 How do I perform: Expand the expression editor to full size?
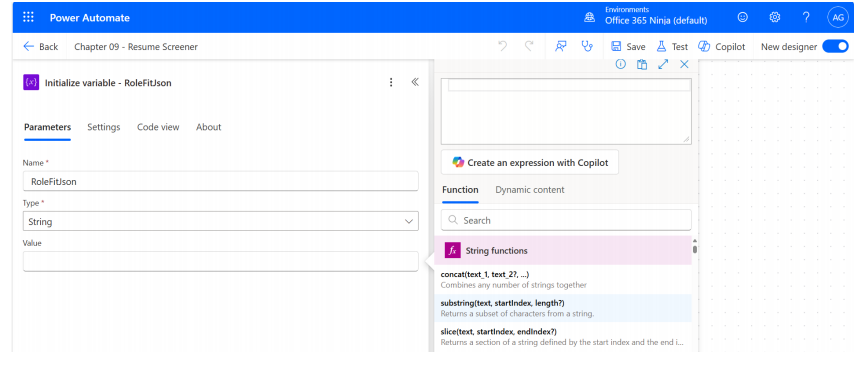[x=663, y=64]
